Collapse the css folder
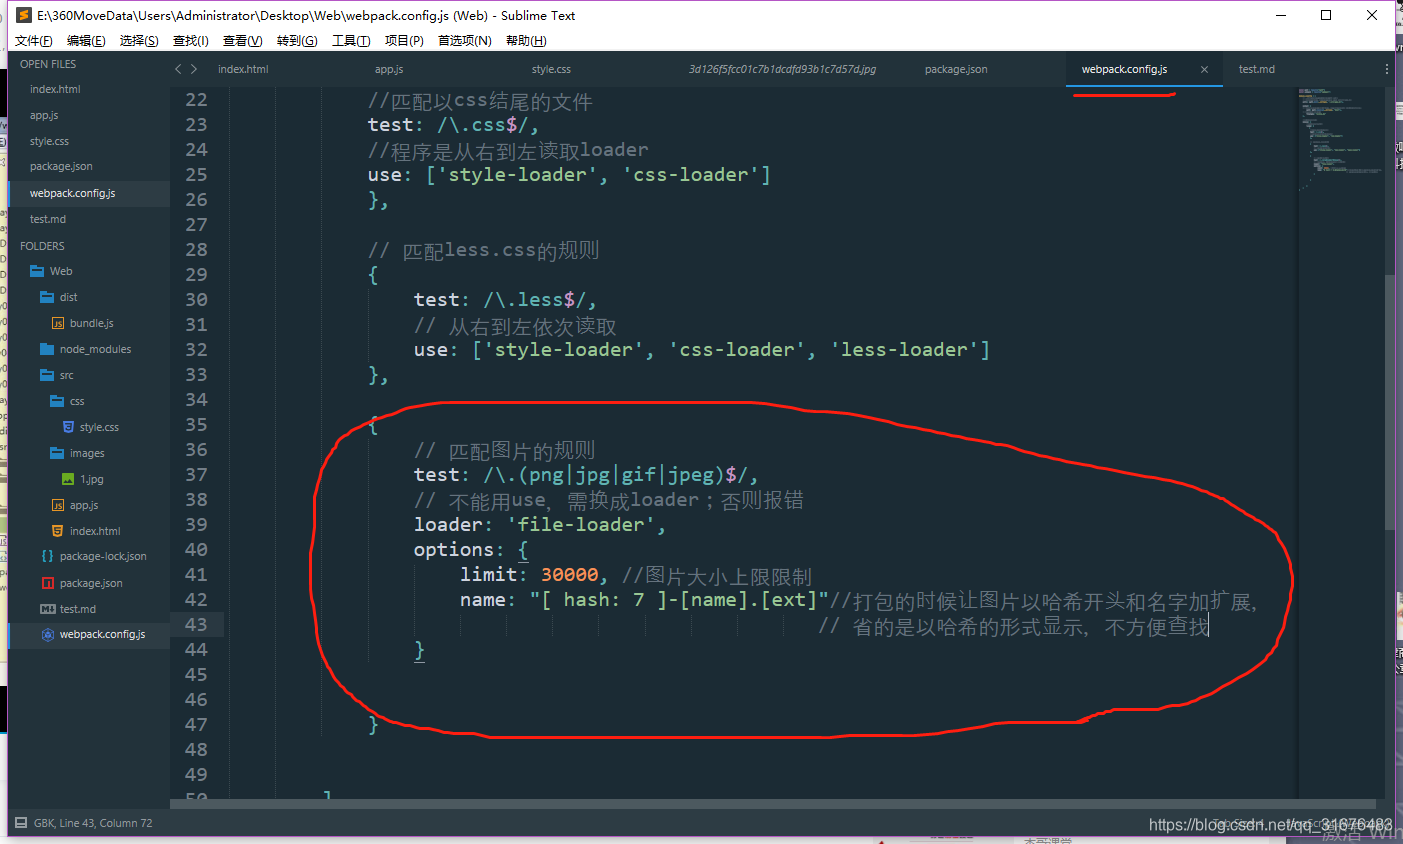The height and width of the screenshot is (844, 1403). pyautogui.click(x=57, y=401)
